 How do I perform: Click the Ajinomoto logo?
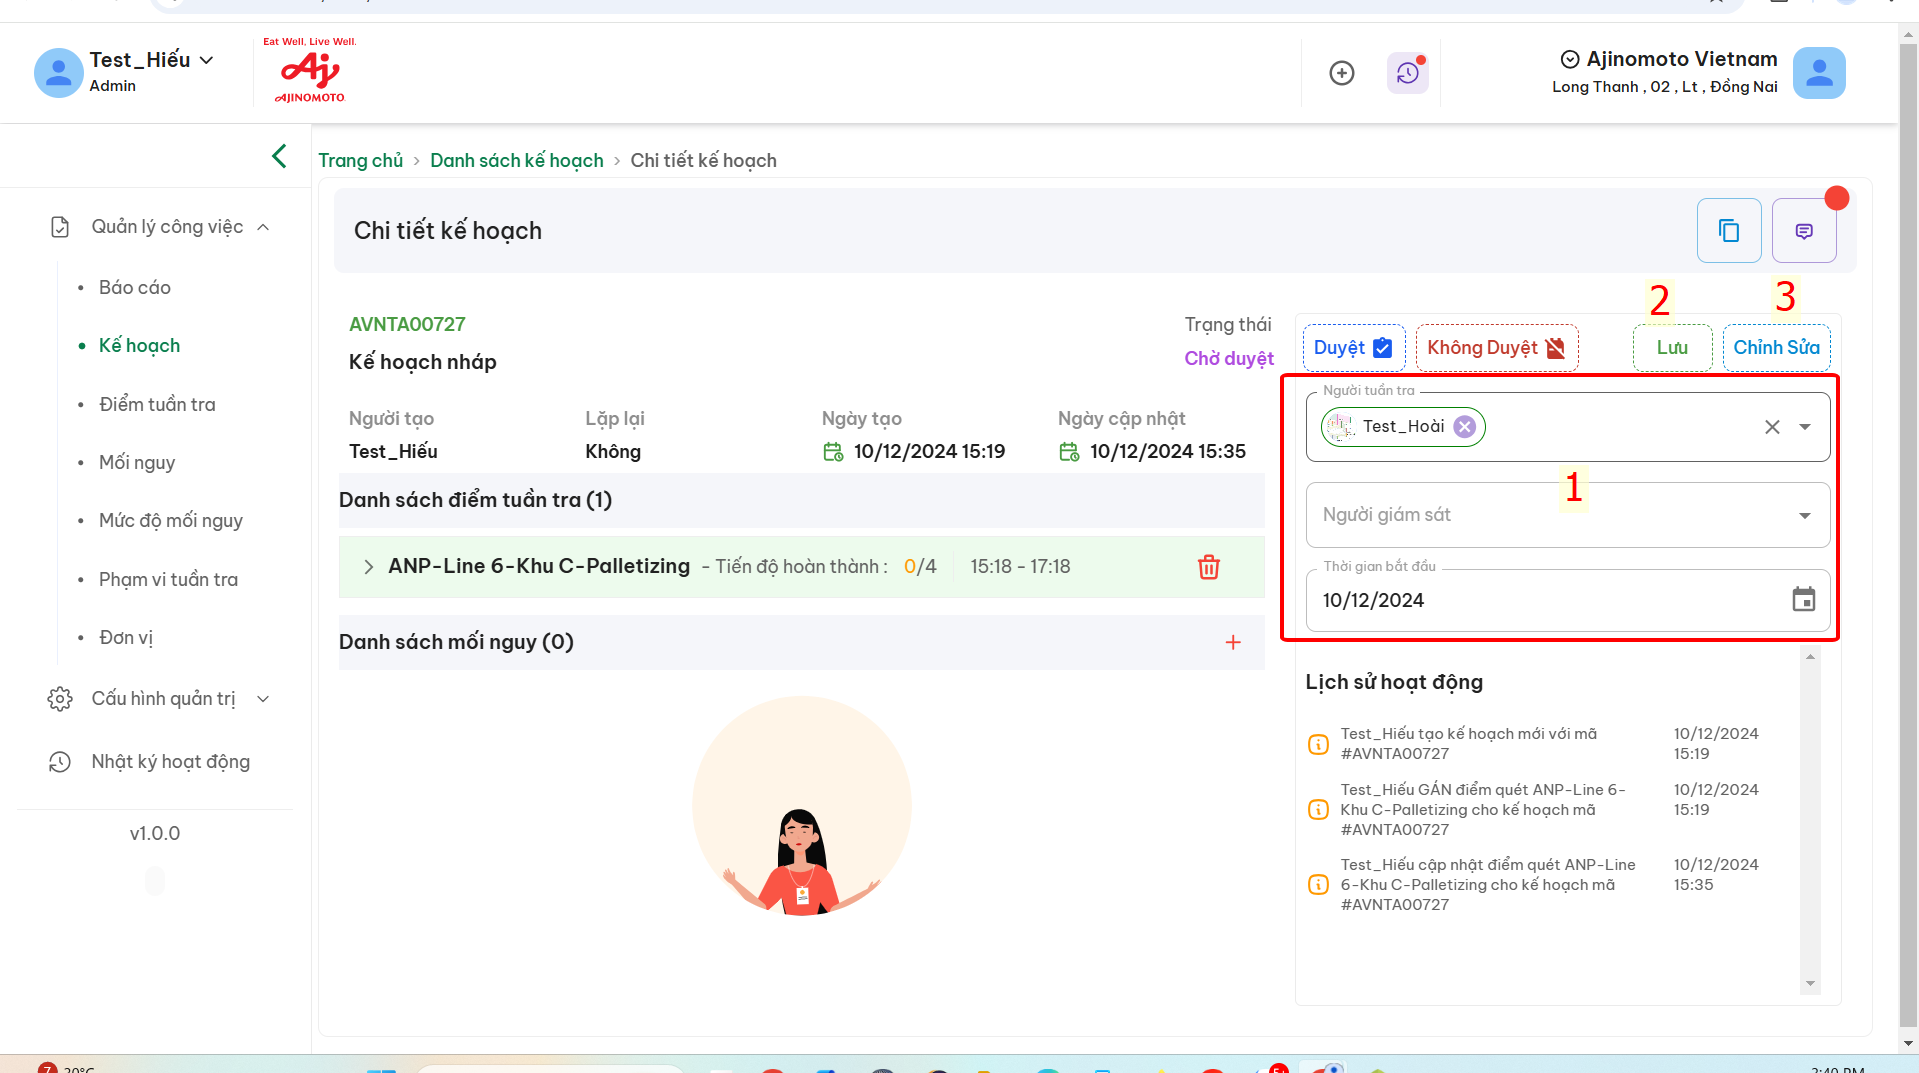click(310, 70)
